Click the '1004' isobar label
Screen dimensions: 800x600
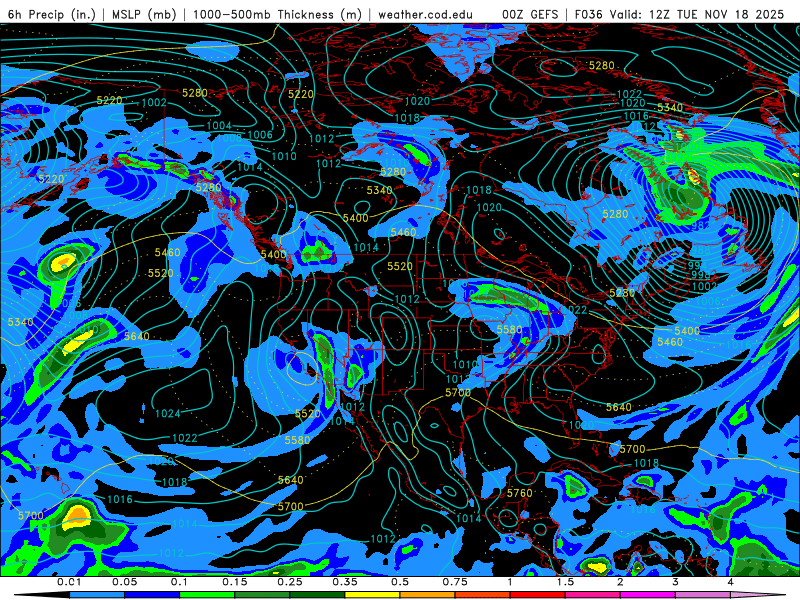coord(219,125)
